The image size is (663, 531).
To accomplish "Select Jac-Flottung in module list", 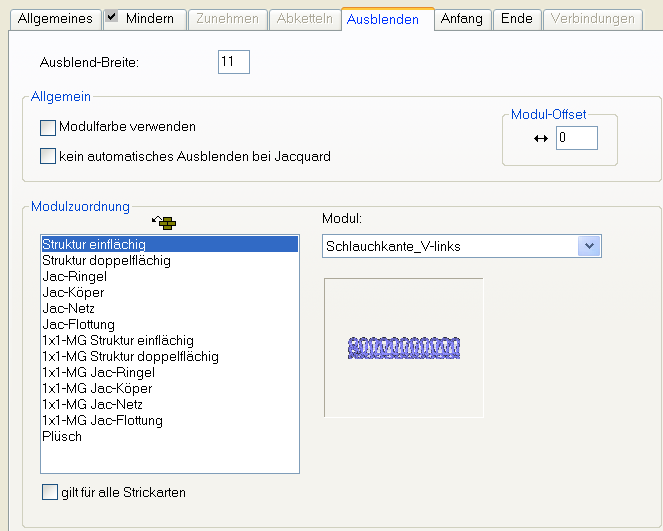I will (x=78, y=325).
